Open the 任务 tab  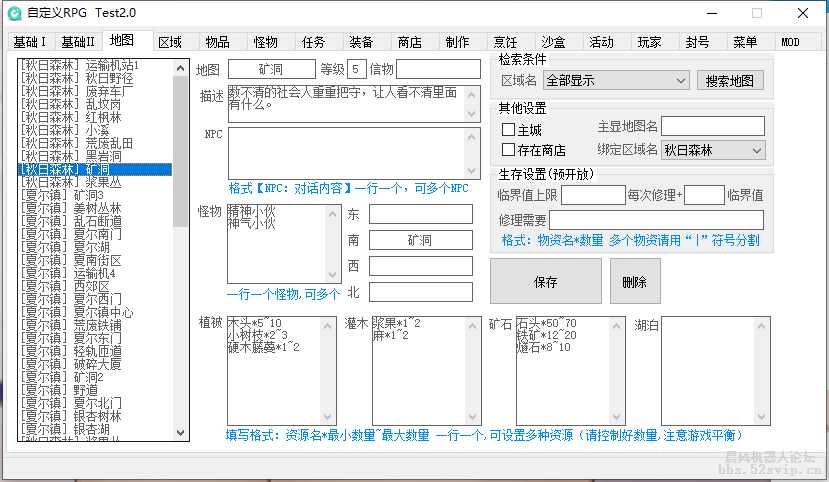314,42
